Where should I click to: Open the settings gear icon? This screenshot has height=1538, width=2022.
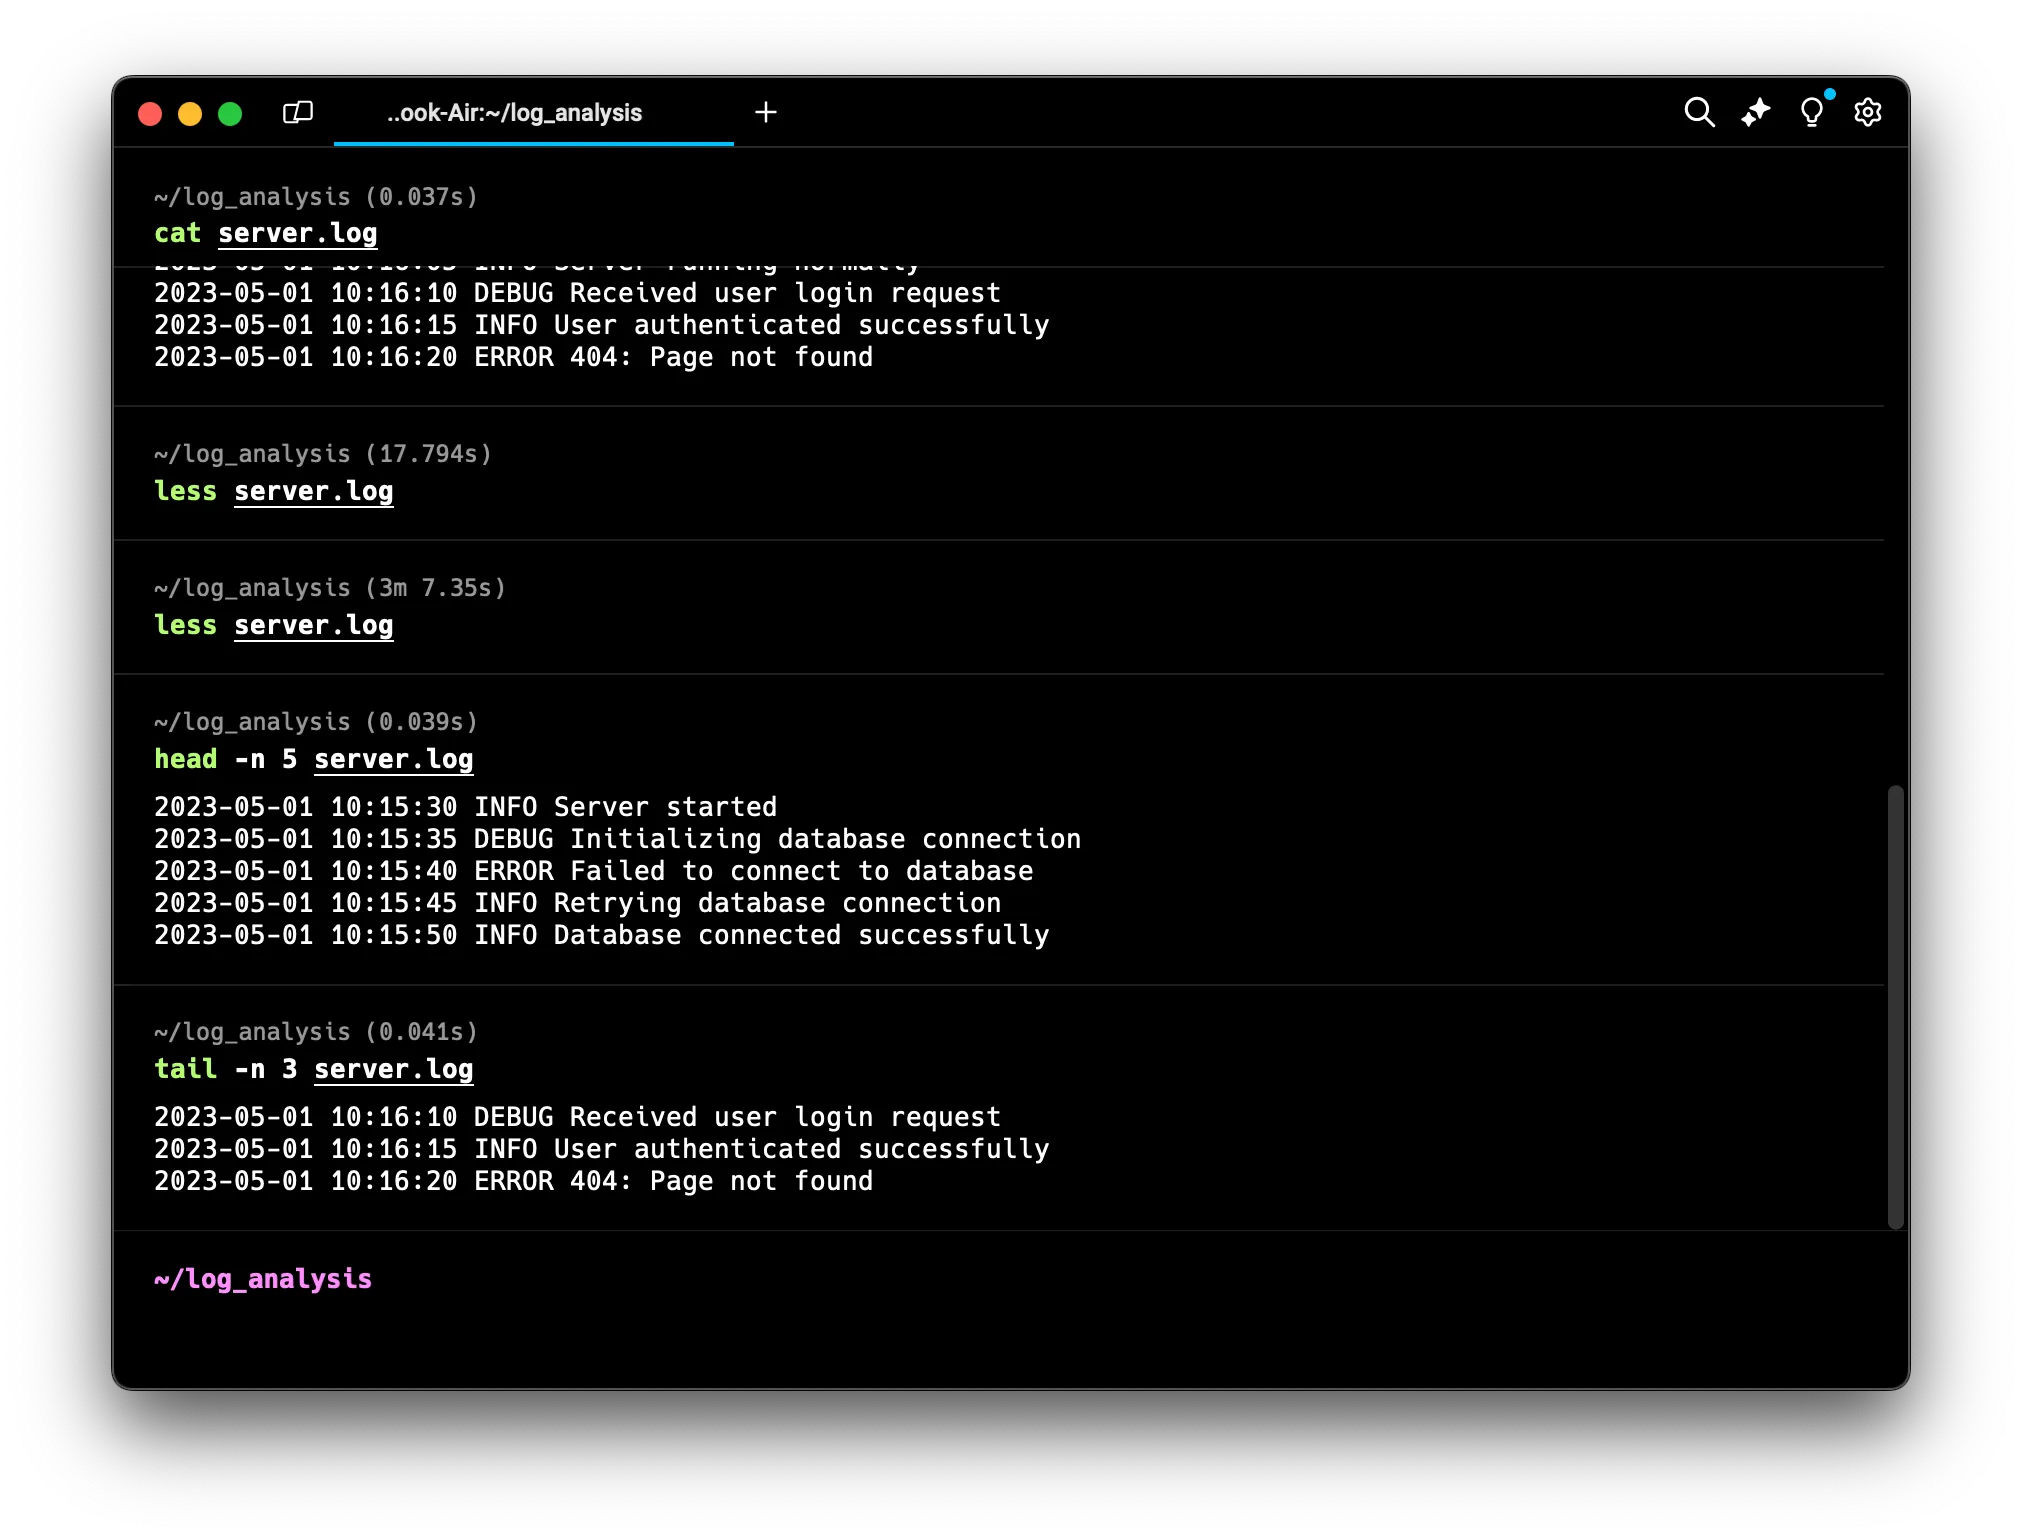[x=1867, y=112]
